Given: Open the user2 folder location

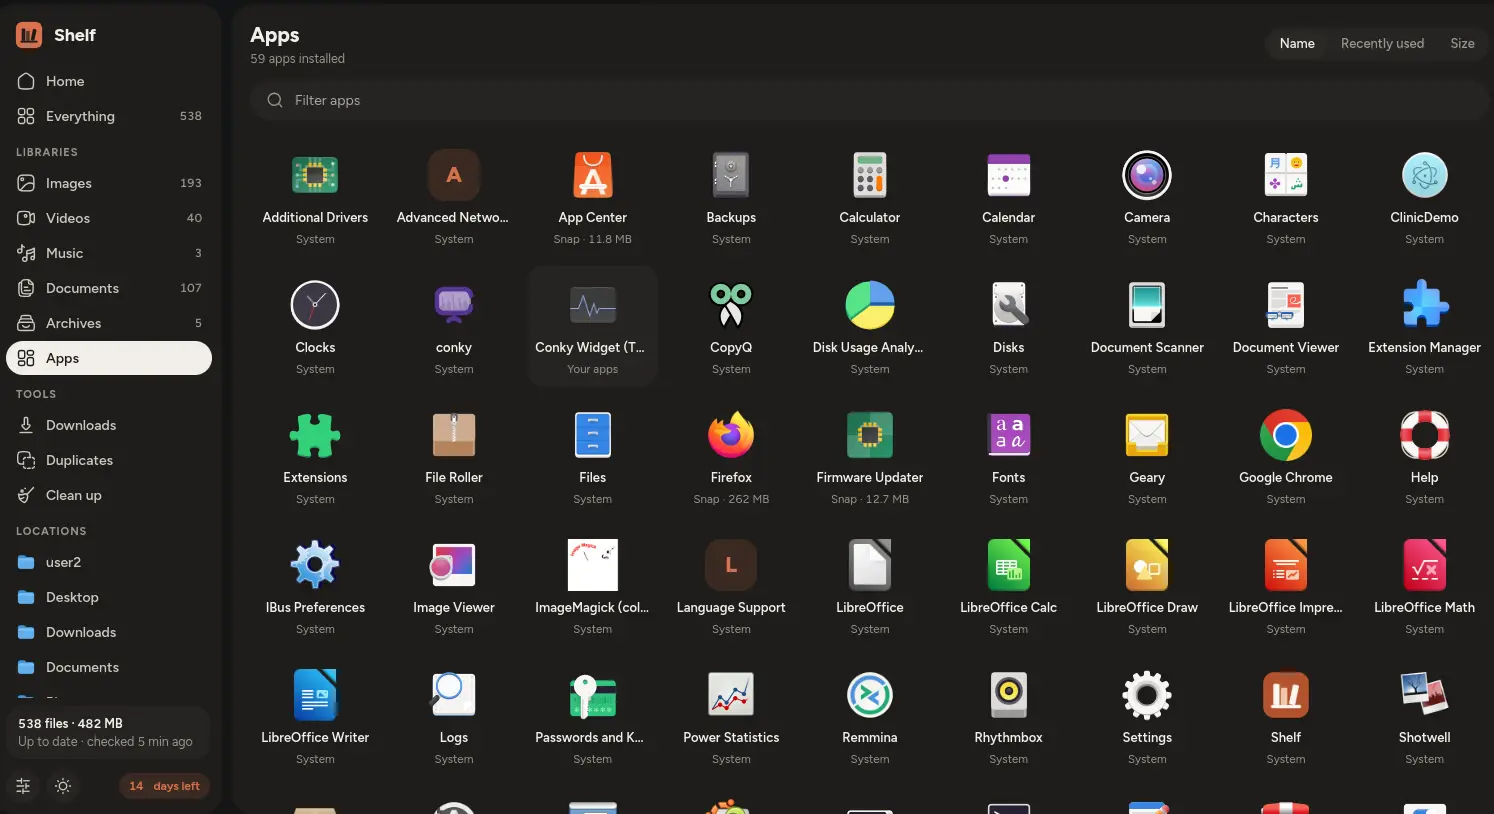Looking at the screenshot, I should pyautogui.click(x=109, y=562).
